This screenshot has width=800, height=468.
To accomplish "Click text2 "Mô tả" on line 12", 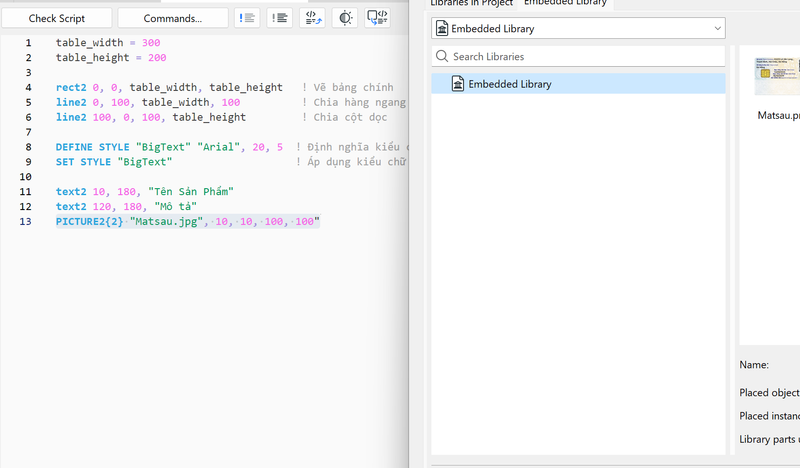I will [x=126, y=206].
